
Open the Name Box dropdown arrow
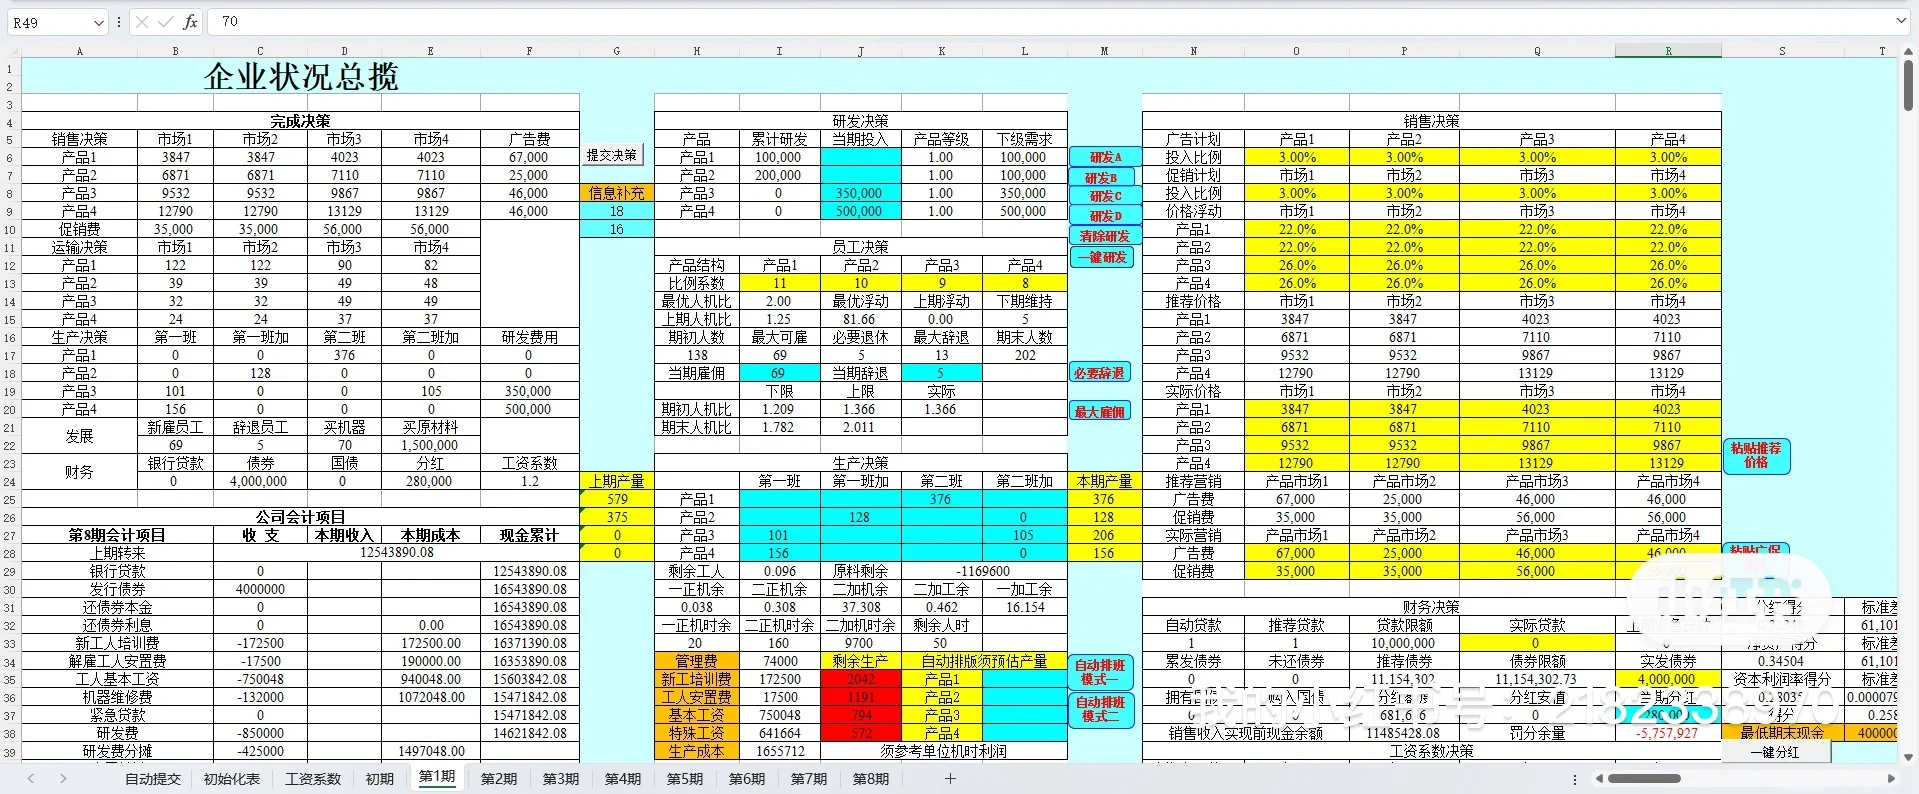pyautogui.click(x=98, y=22)
